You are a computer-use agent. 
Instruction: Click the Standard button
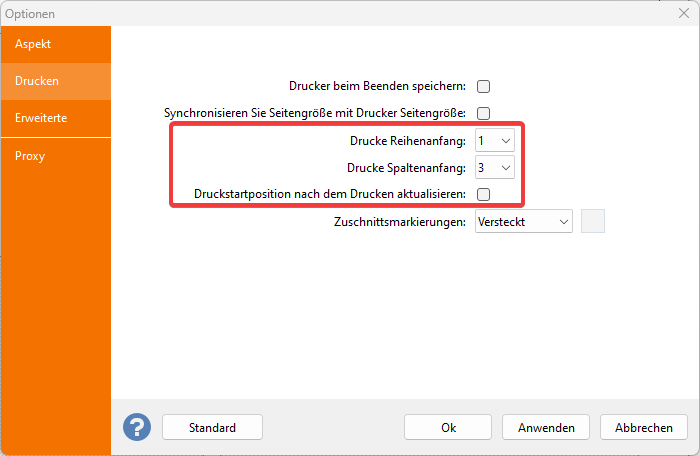click(x=212, y=427)
